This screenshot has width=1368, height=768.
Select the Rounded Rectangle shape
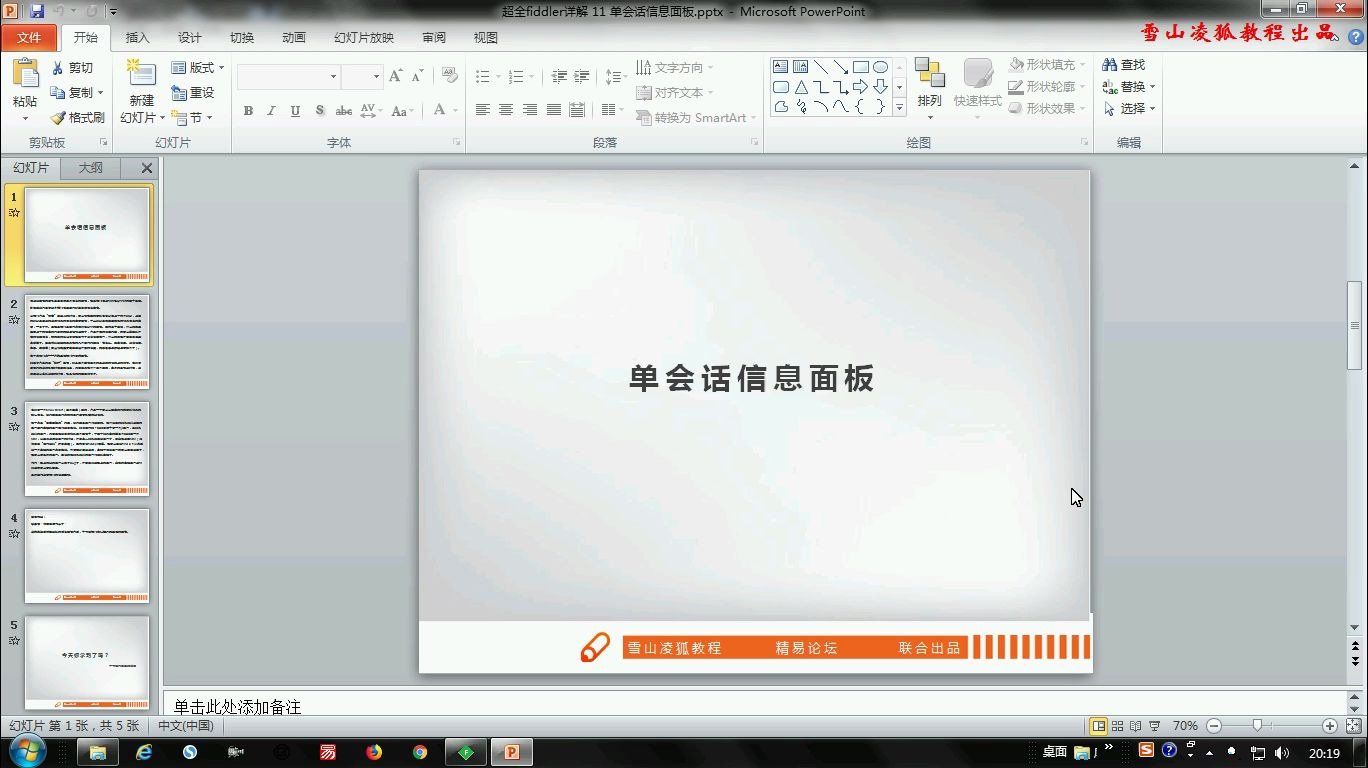click(780, 87)
